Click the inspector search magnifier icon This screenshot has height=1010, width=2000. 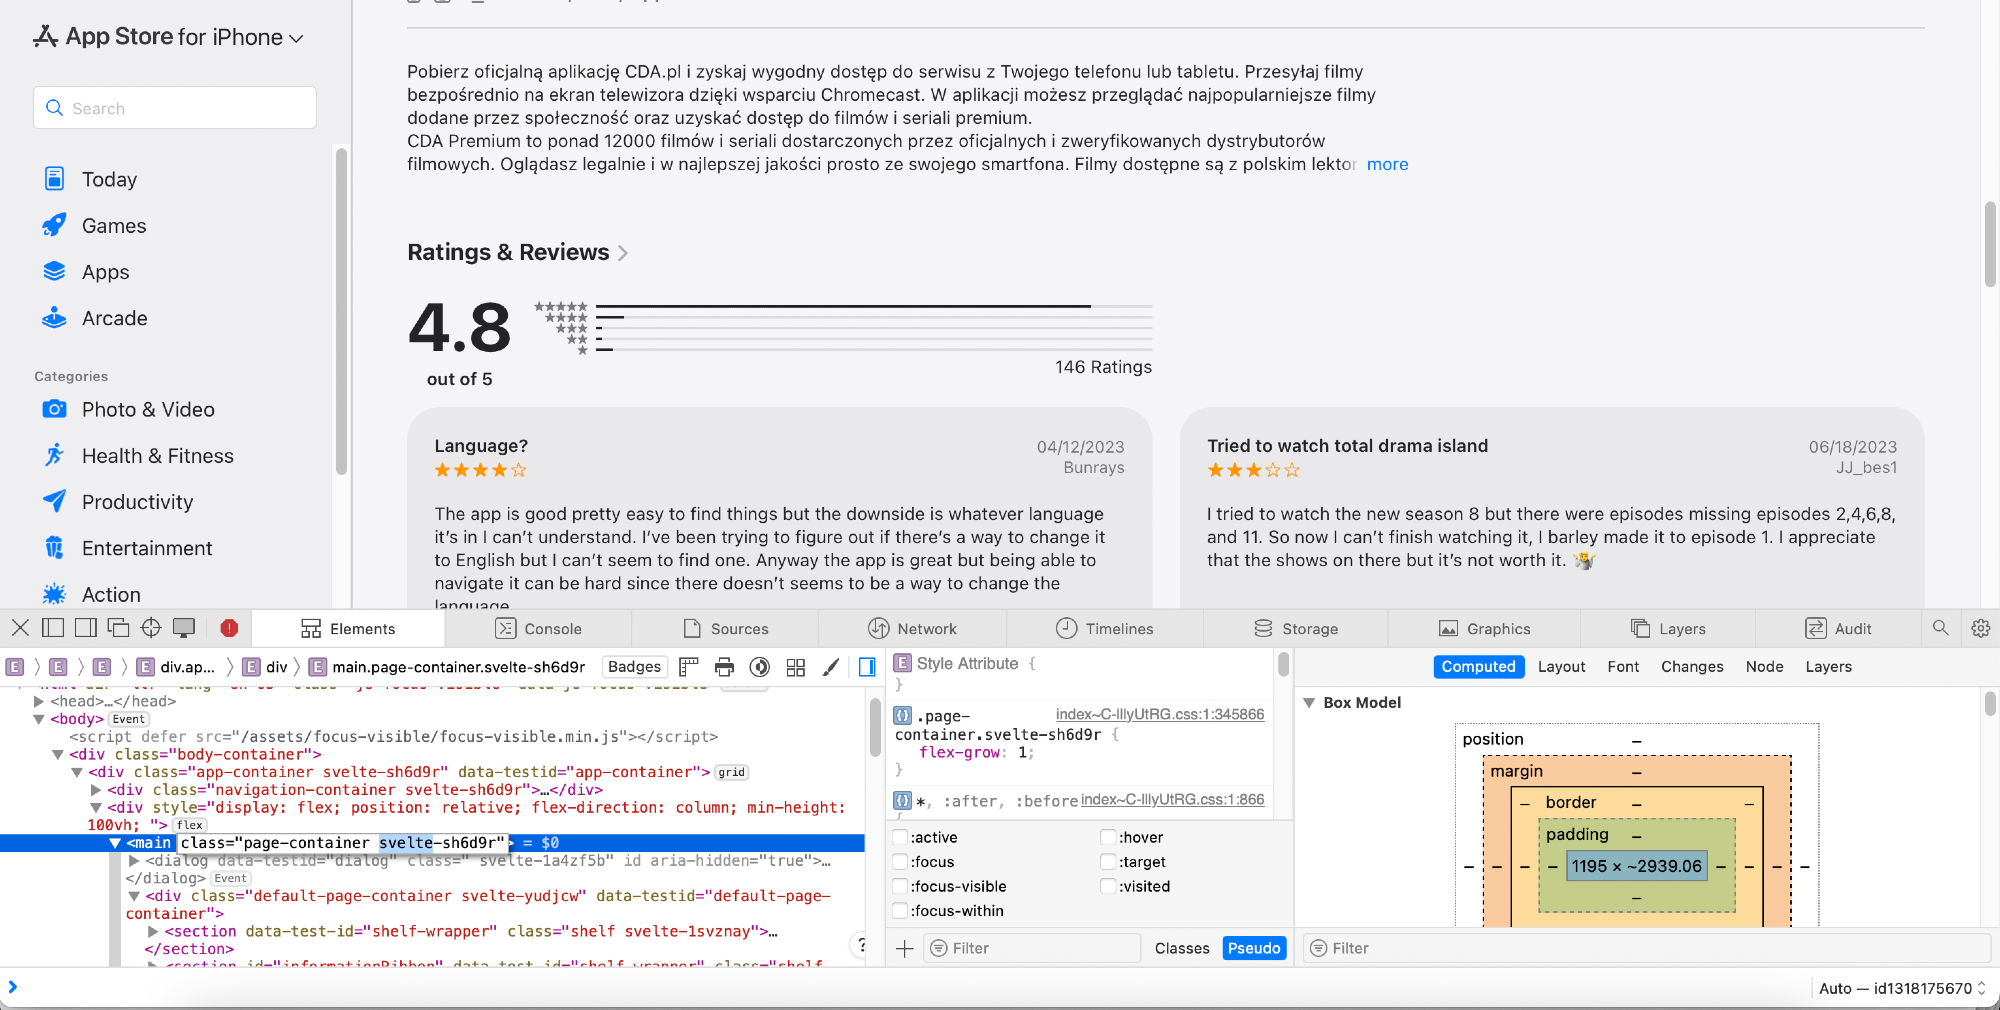click(1940, 628)
